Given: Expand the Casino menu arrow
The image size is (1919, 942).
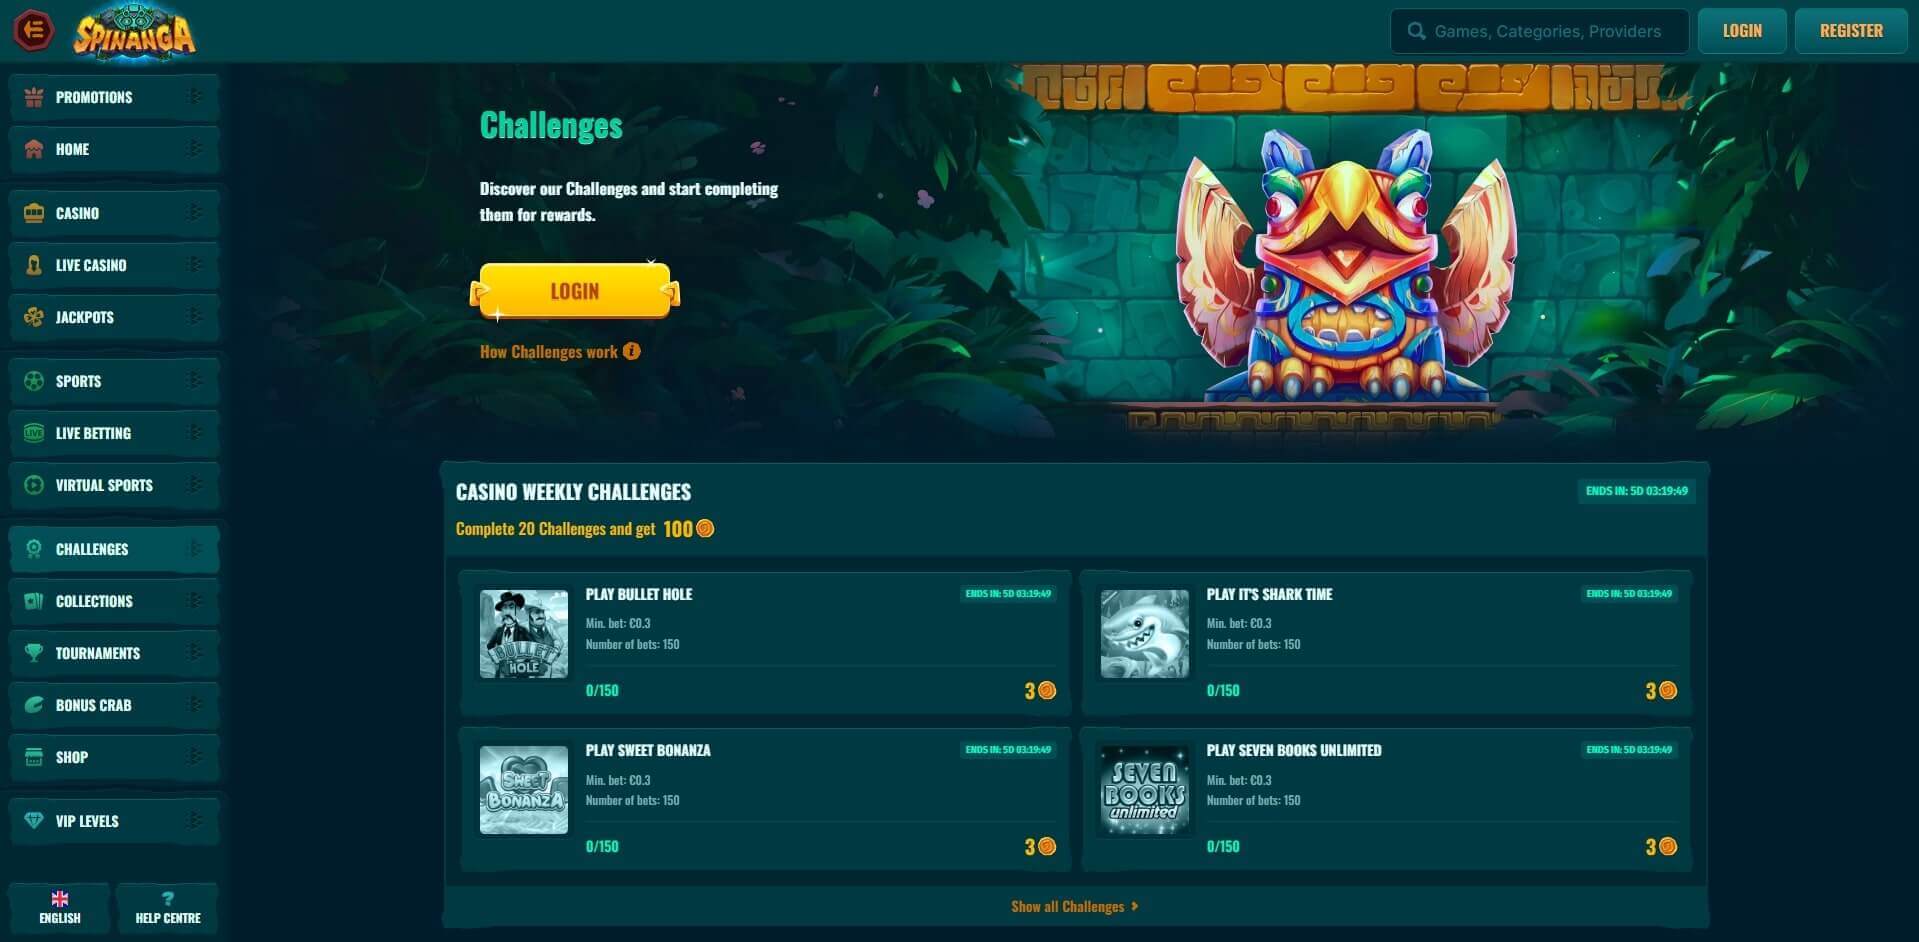Looking at the screenshot, I should [195, 213].
